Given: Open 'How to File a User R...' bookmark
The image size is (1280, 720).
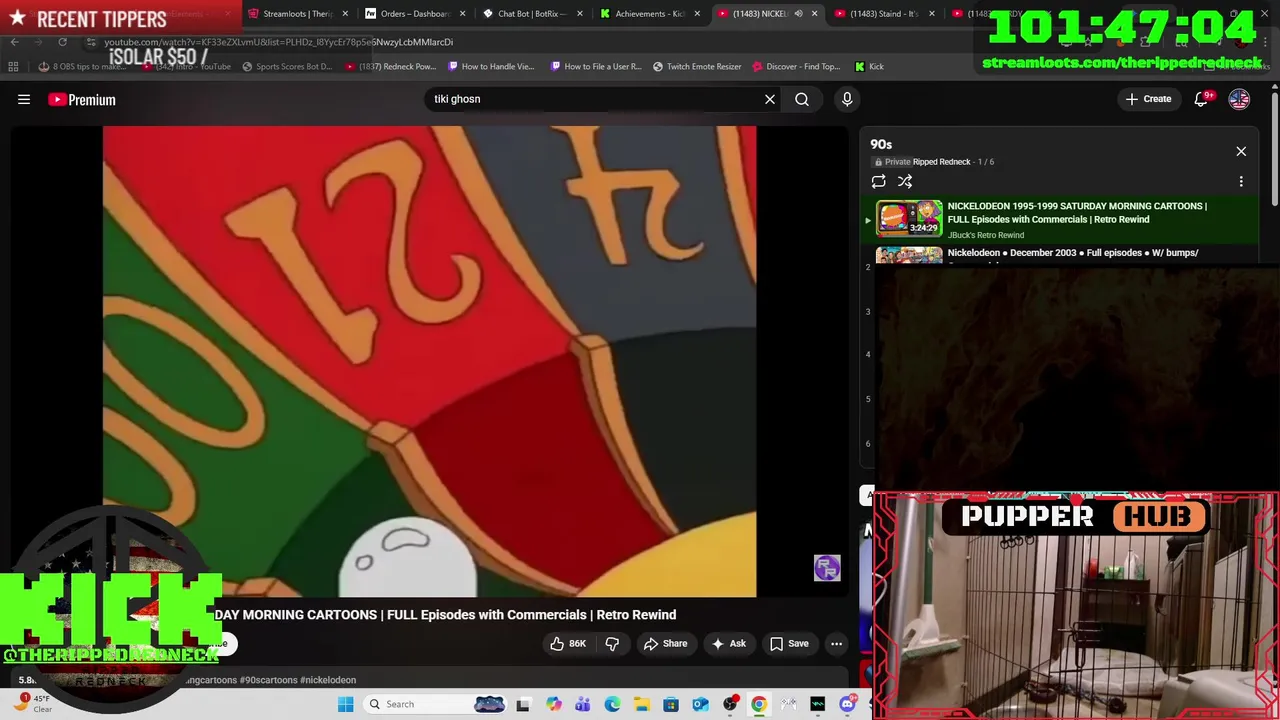Looking at the screenshot, I should (x=596, y=67).
